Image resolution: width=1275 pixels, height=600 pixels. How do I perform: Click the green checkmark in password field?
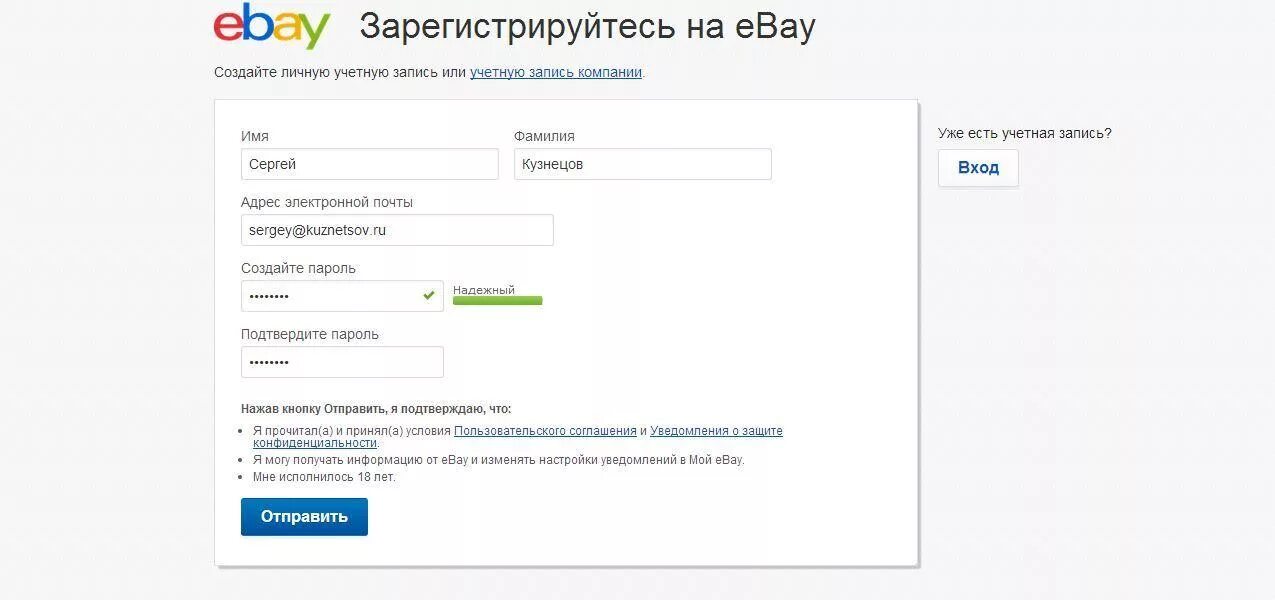click(429, 296)
